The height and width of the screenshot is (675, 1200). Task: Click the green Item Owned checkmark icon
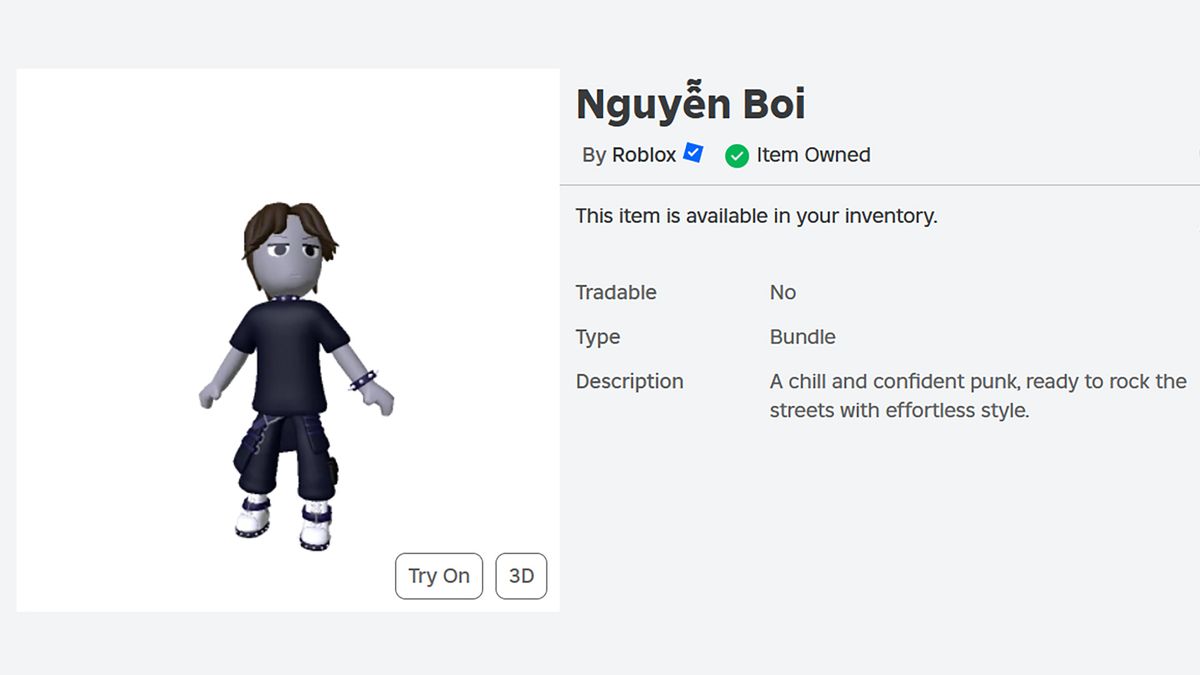(x=737, y=155)
